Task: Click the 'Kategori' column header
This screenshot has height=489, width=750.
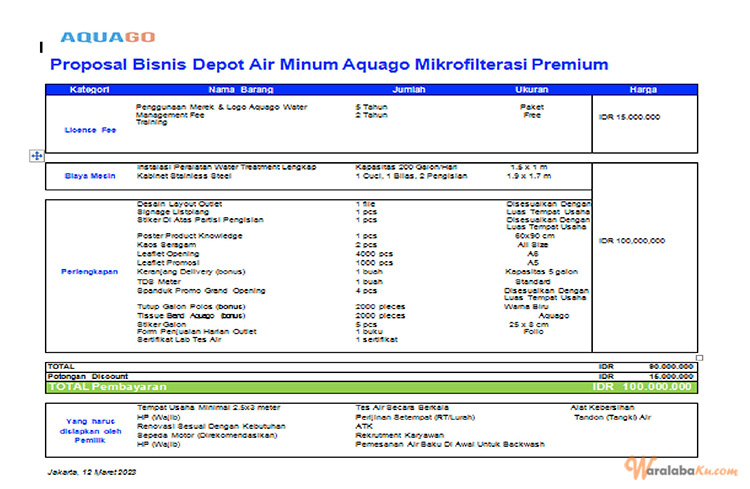Action: (89, 89)
